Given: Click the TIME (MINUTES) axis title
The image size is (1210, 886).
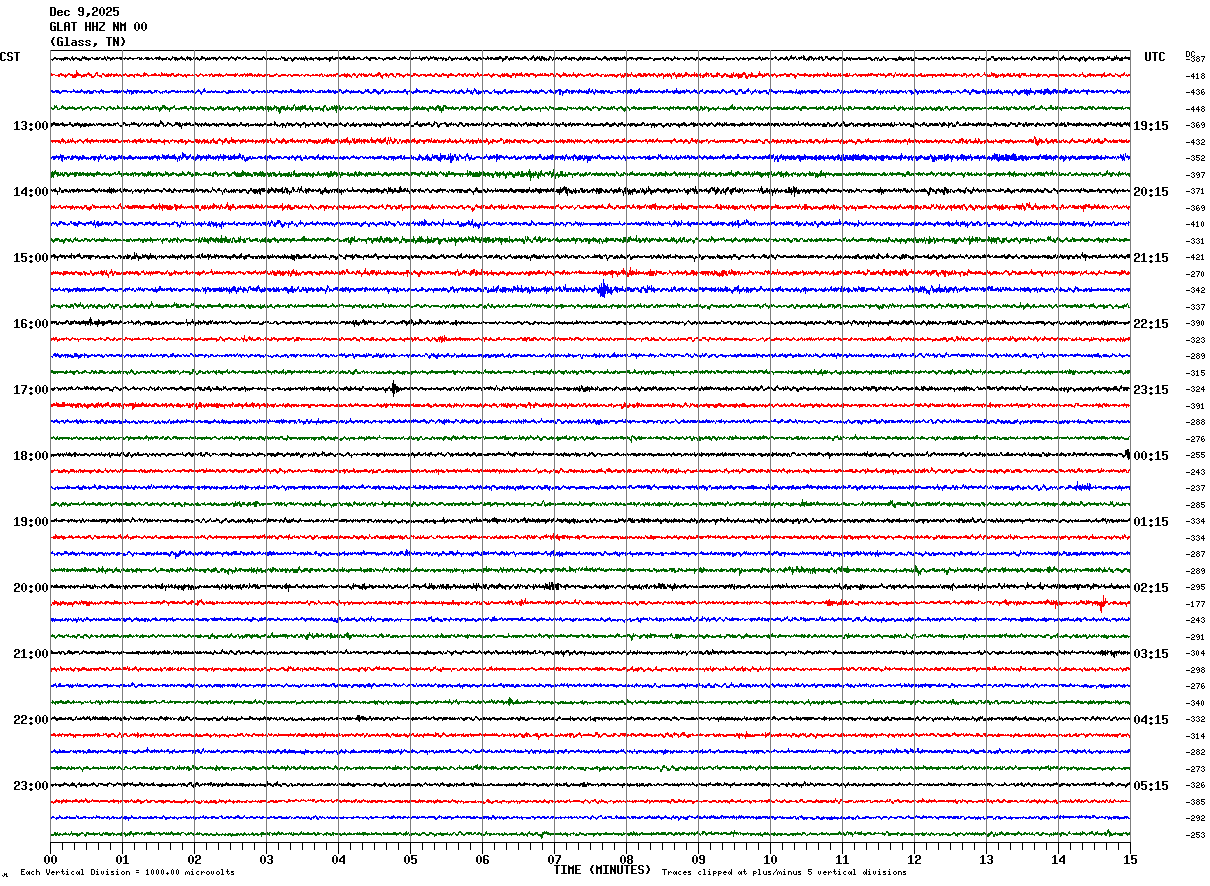Looking at the screenshot, I should (602, 870).
